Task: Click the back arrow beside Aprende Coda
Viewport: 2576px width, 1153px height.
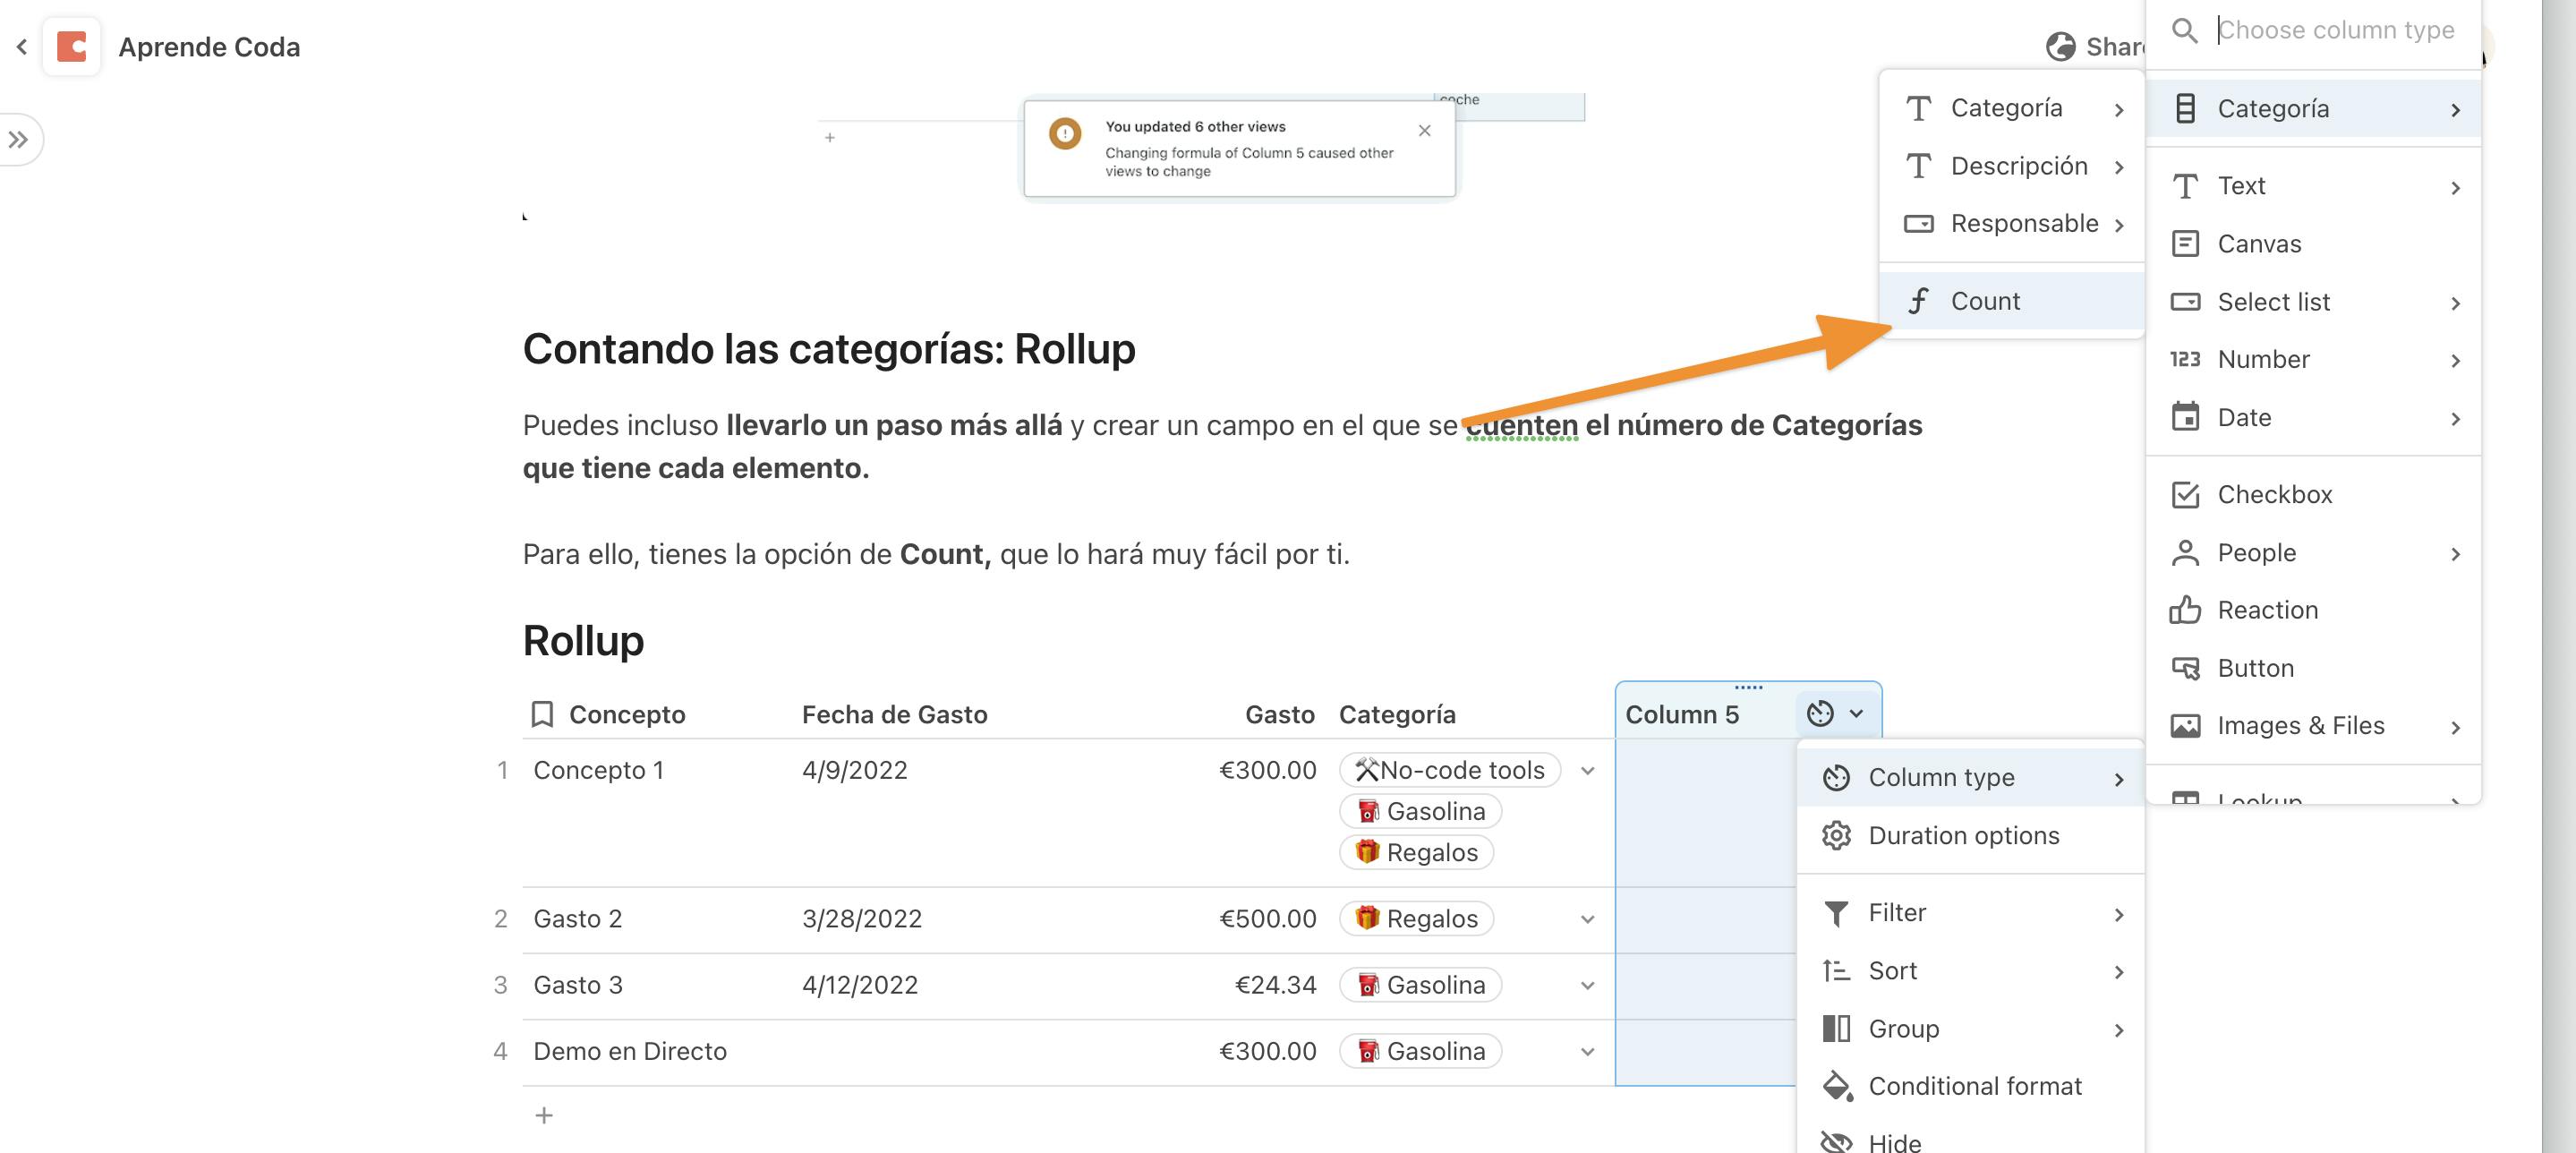Action: click(x=21, y=46)
